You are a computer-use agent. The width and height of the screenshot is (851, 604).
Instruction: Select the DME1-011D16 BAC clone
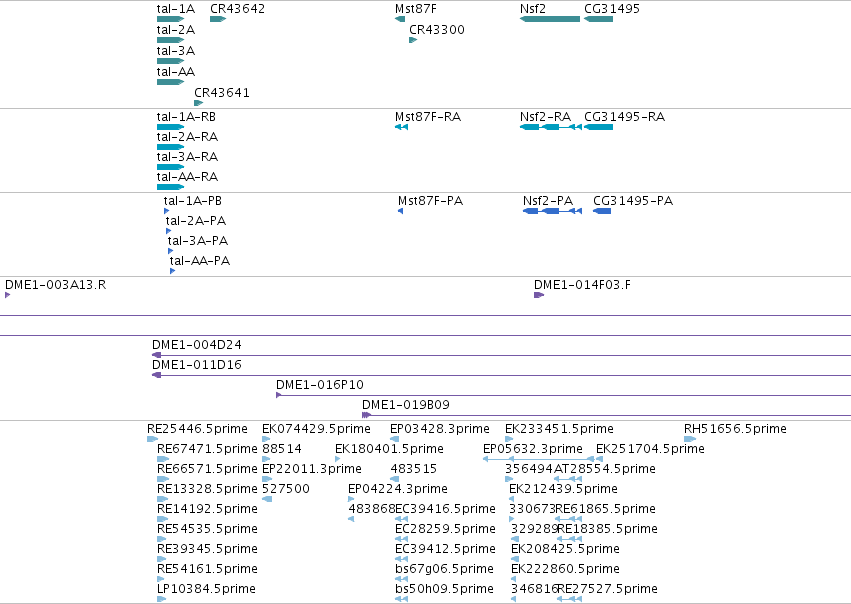(x=501, y=376)
